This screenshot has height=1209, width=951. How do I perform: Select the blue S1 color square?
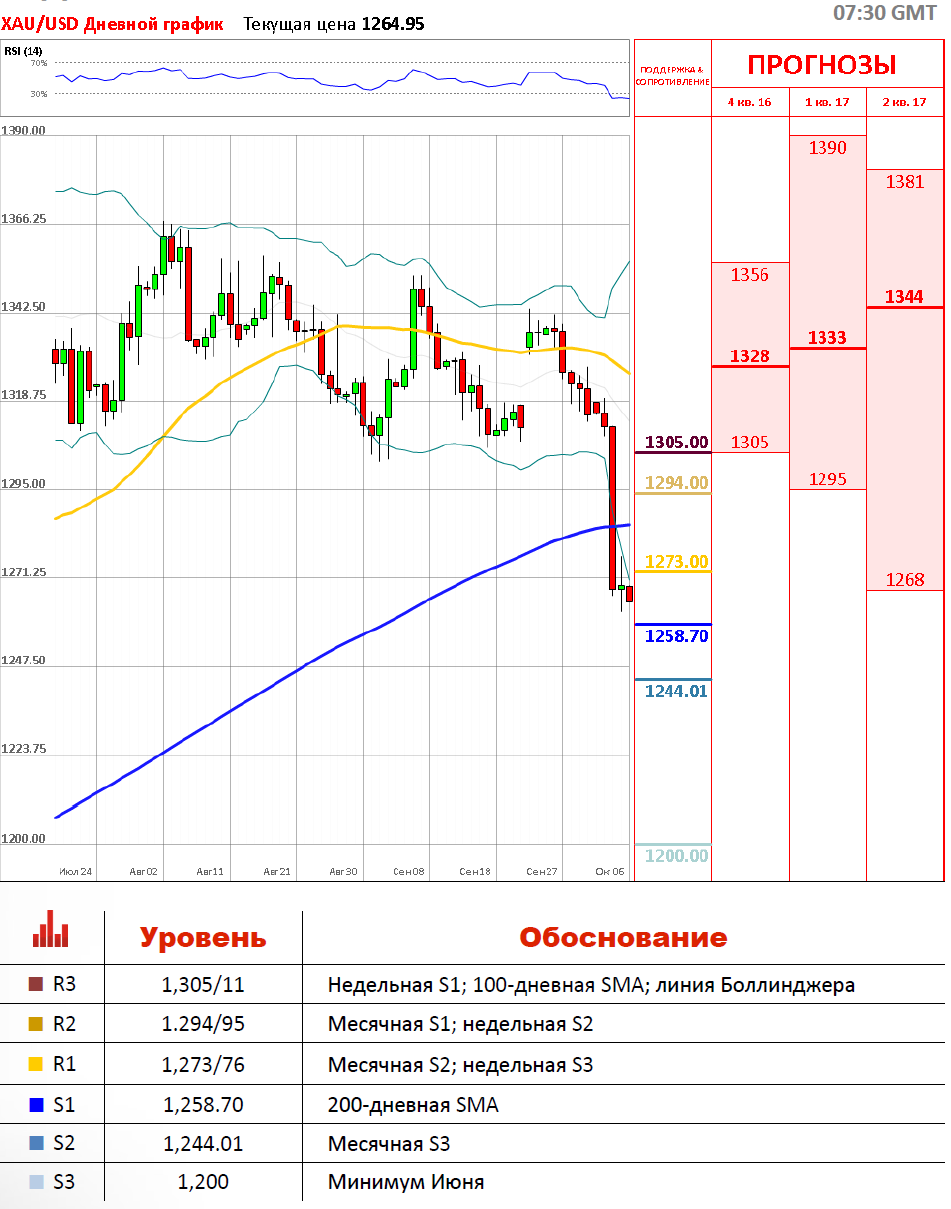click(37, 1105)
